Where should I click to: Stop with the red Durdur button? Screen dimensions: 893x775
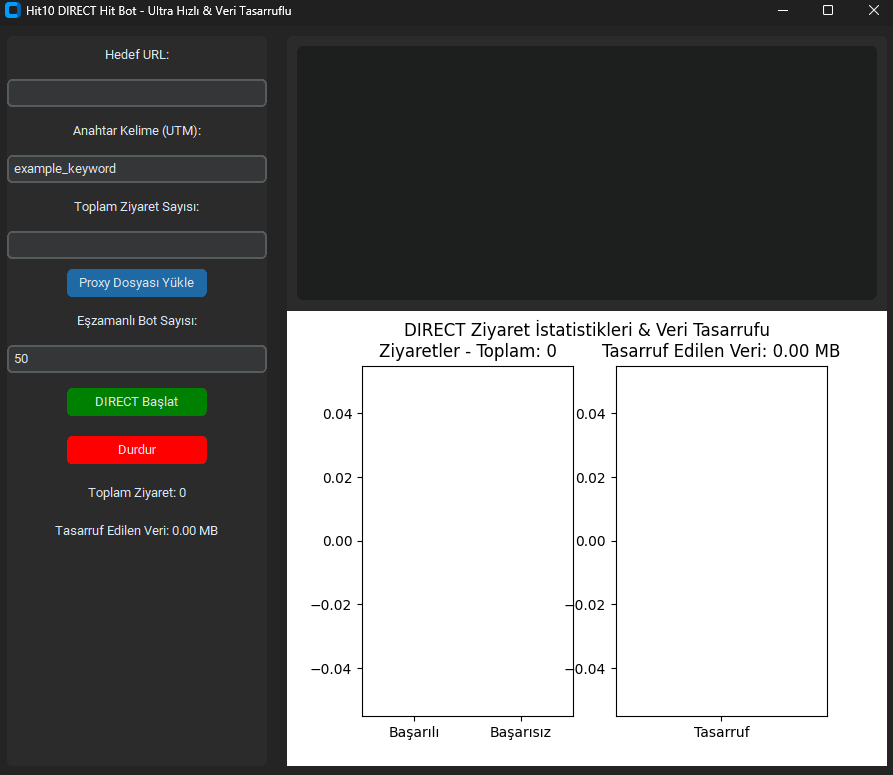point(137,450)
